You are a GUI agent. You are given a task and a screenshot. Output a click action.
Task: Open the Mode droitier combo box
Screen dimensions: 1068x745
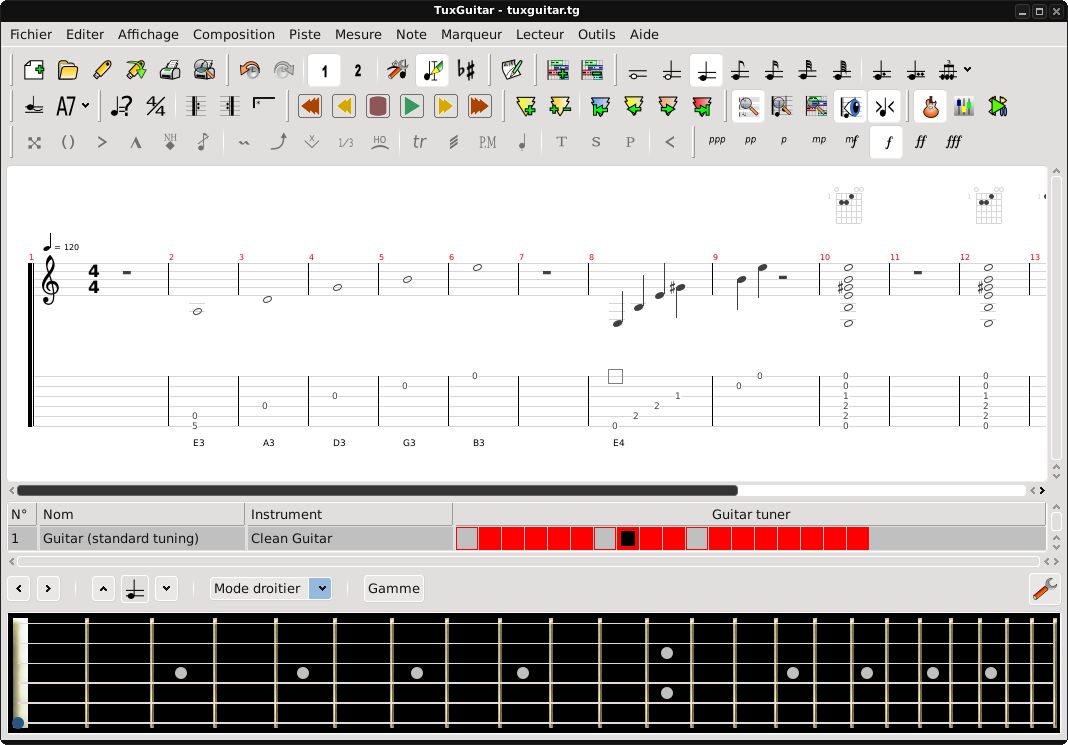click(270, 588)
